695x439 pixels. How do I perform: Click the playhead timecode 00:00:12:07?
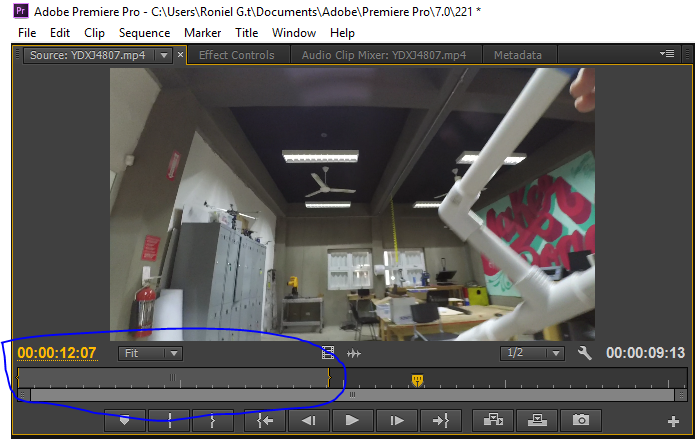point(57,353)
